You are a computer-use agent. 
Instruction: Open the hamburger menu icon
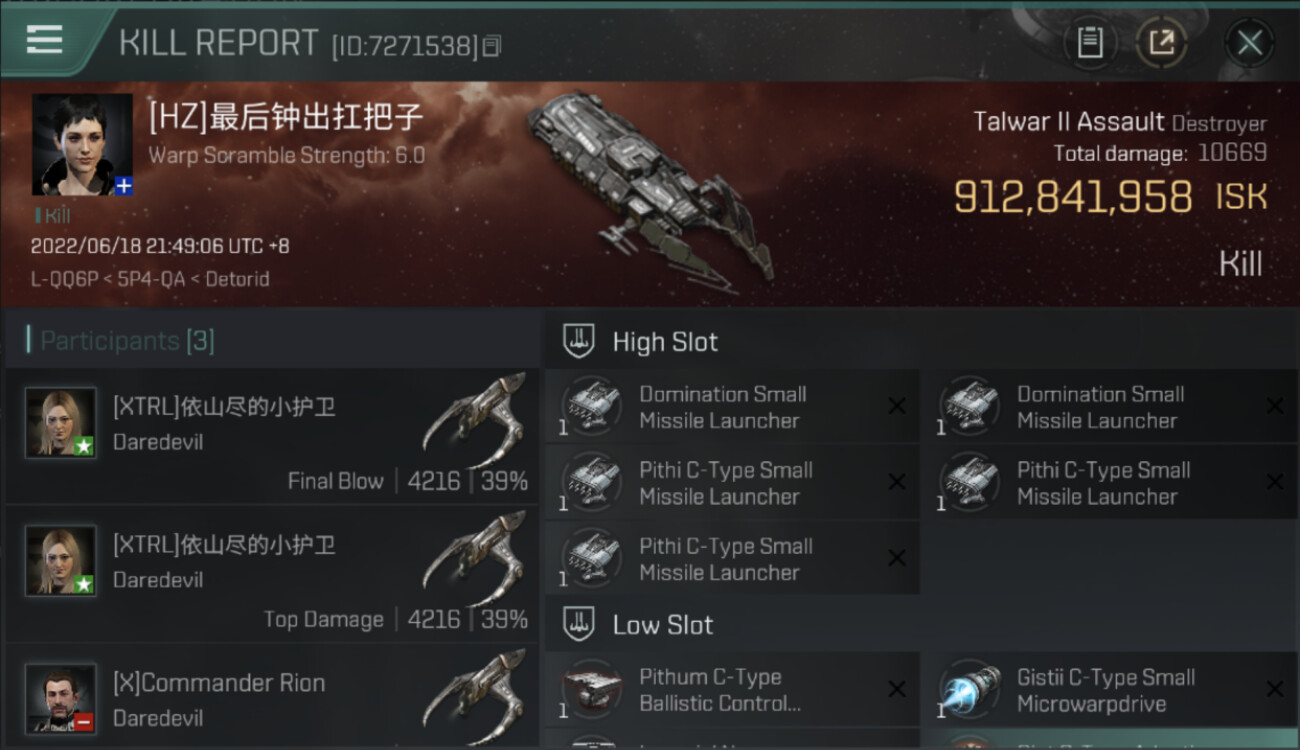44,40
